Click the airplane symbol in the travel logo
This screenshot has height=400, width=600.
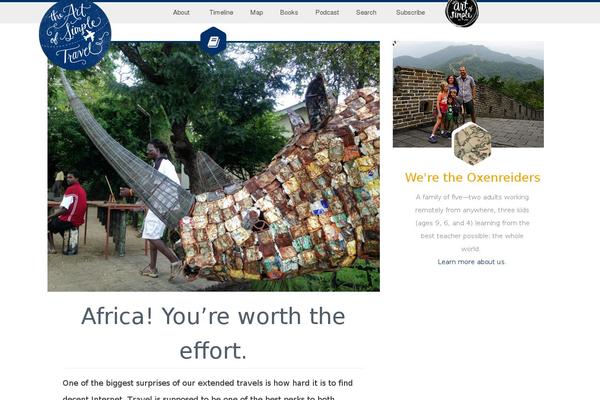[x=89, y=36]
